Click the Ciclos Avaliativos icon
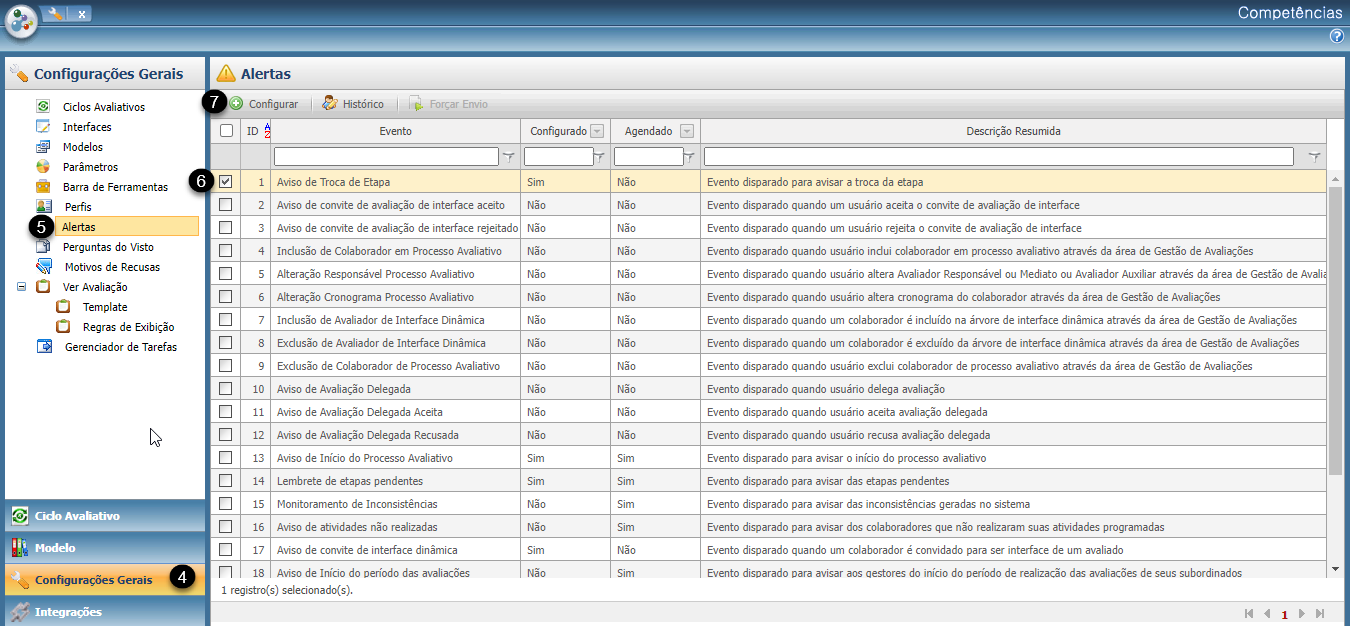 tap(43, 106)
